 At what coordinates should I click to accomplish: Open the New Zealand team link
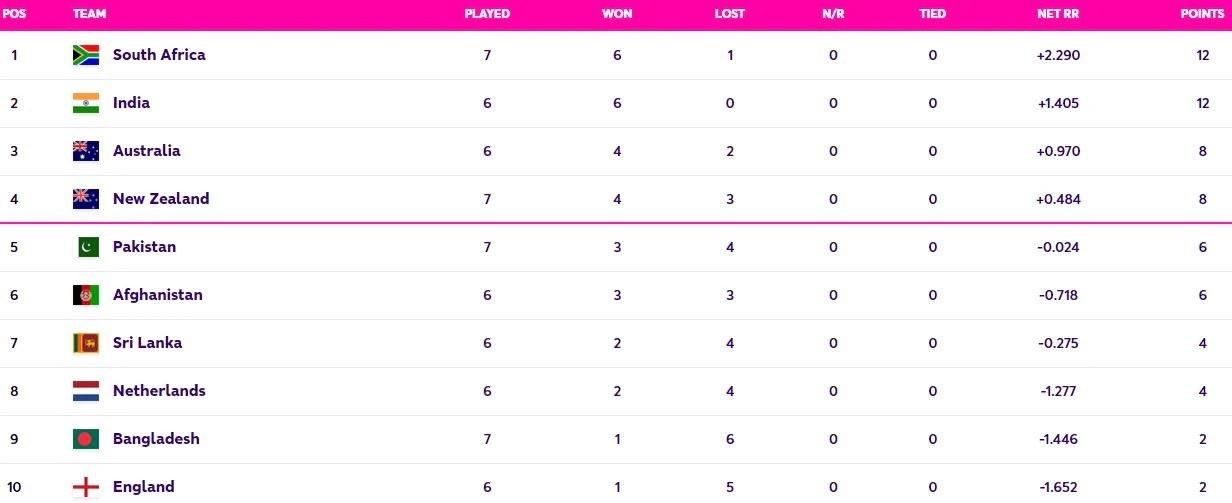tap(161, 199)
